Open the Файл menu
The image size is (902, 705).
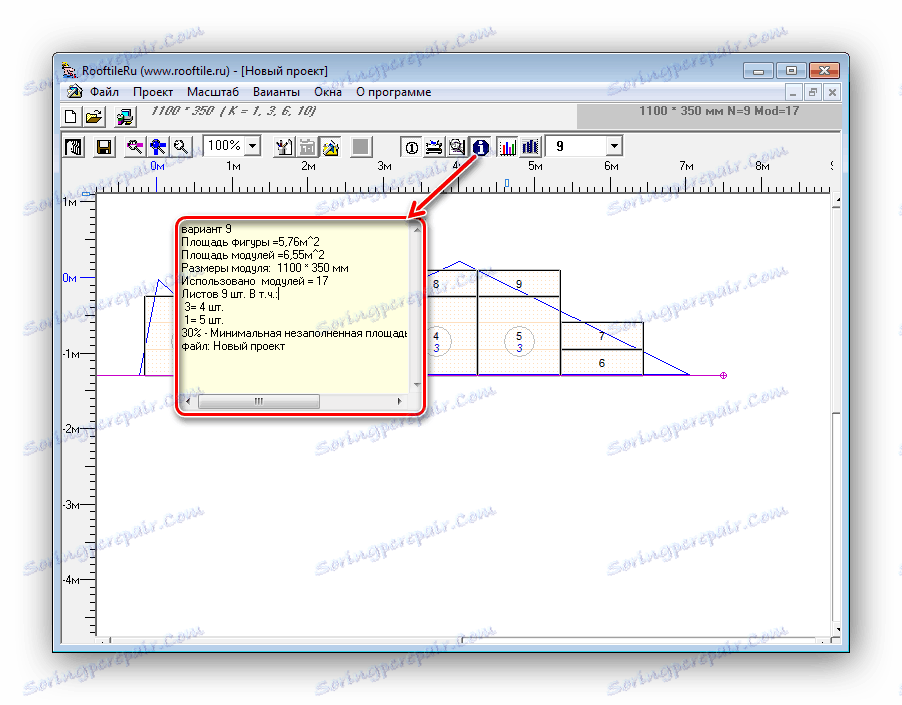[x=104, y=92]
